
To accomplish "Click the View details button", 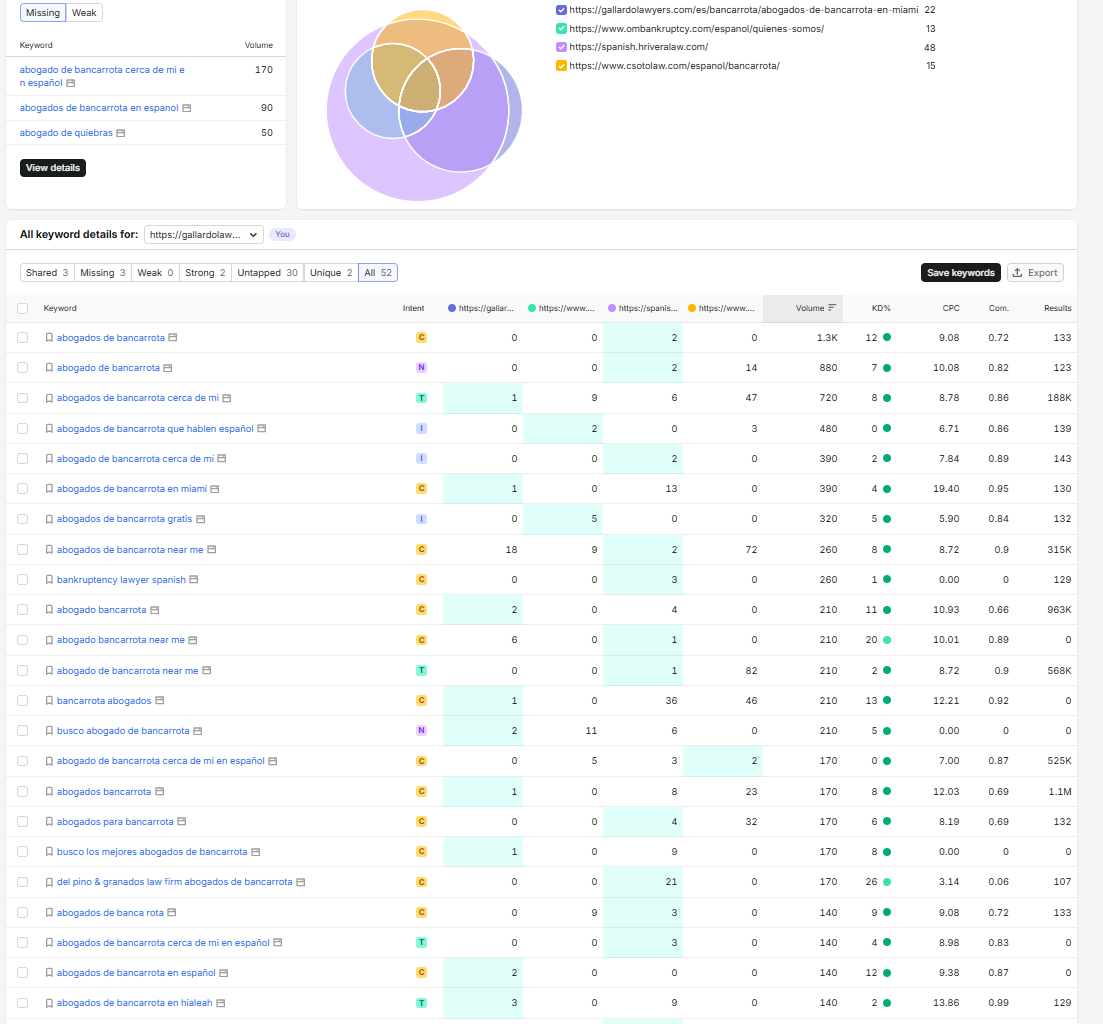I will tap(53, 168).
